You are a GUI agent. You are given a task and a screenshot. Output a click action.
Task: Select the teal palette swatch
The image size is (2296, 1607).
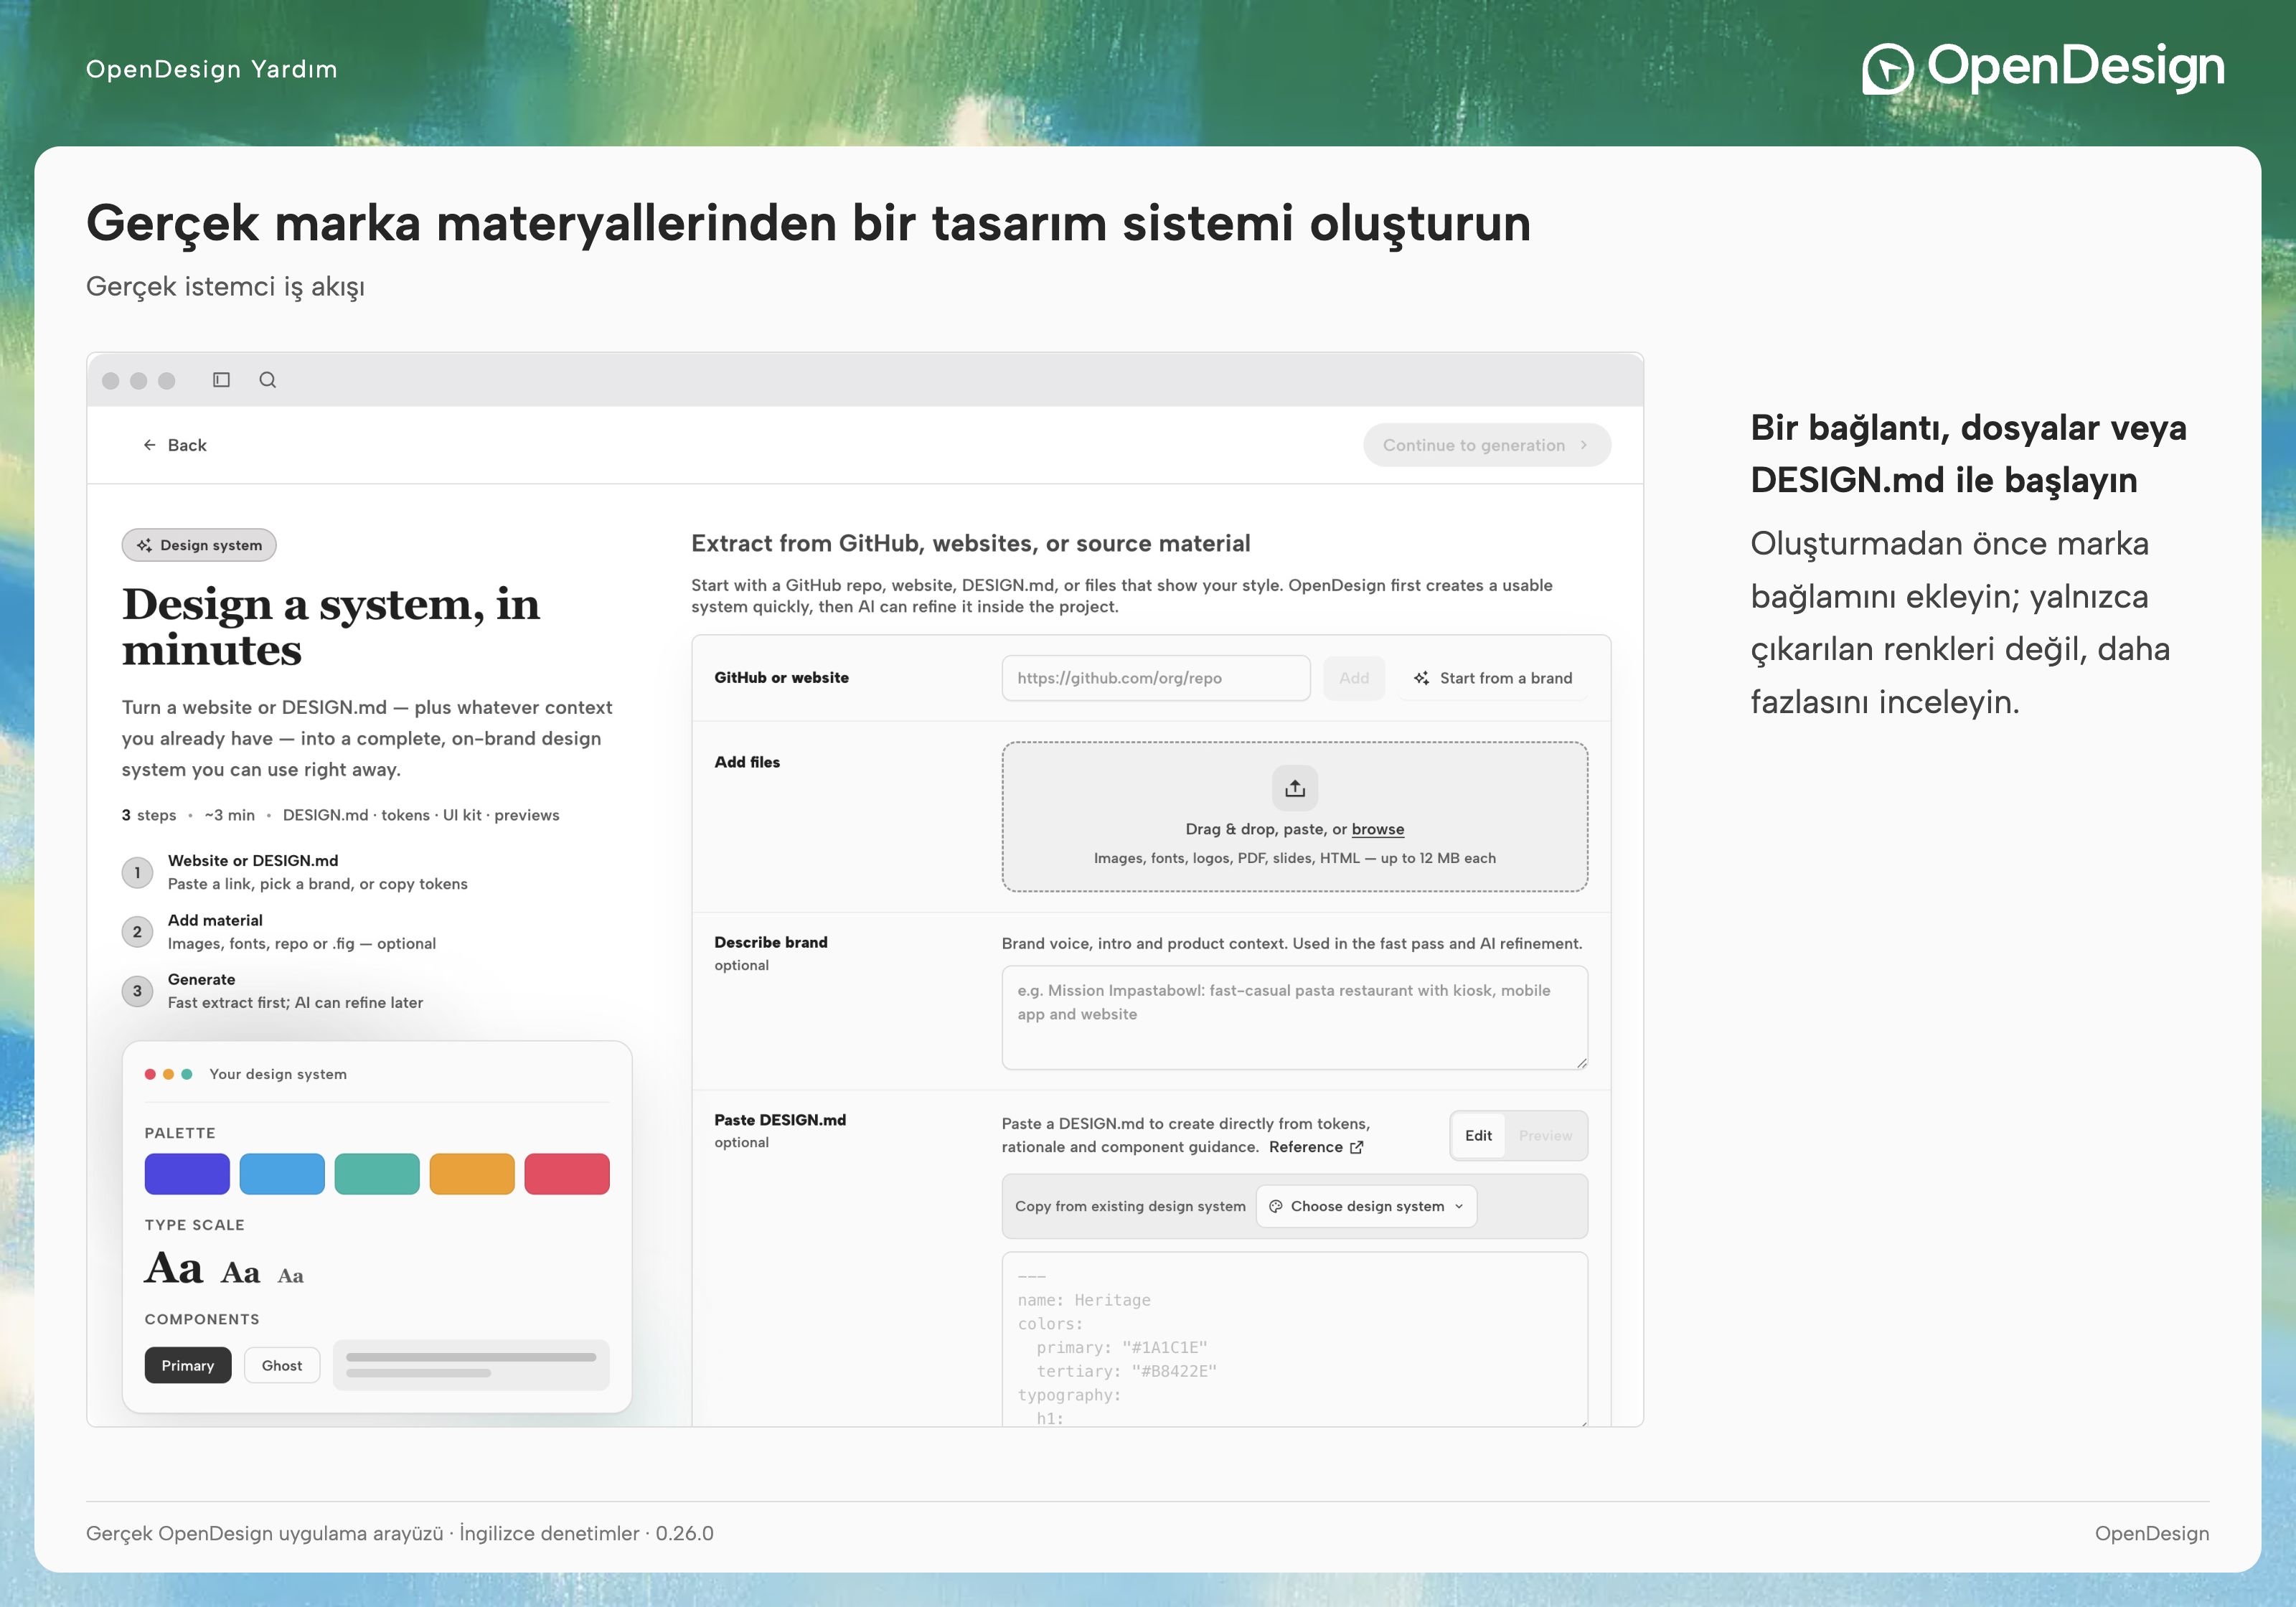(377, 1174)
